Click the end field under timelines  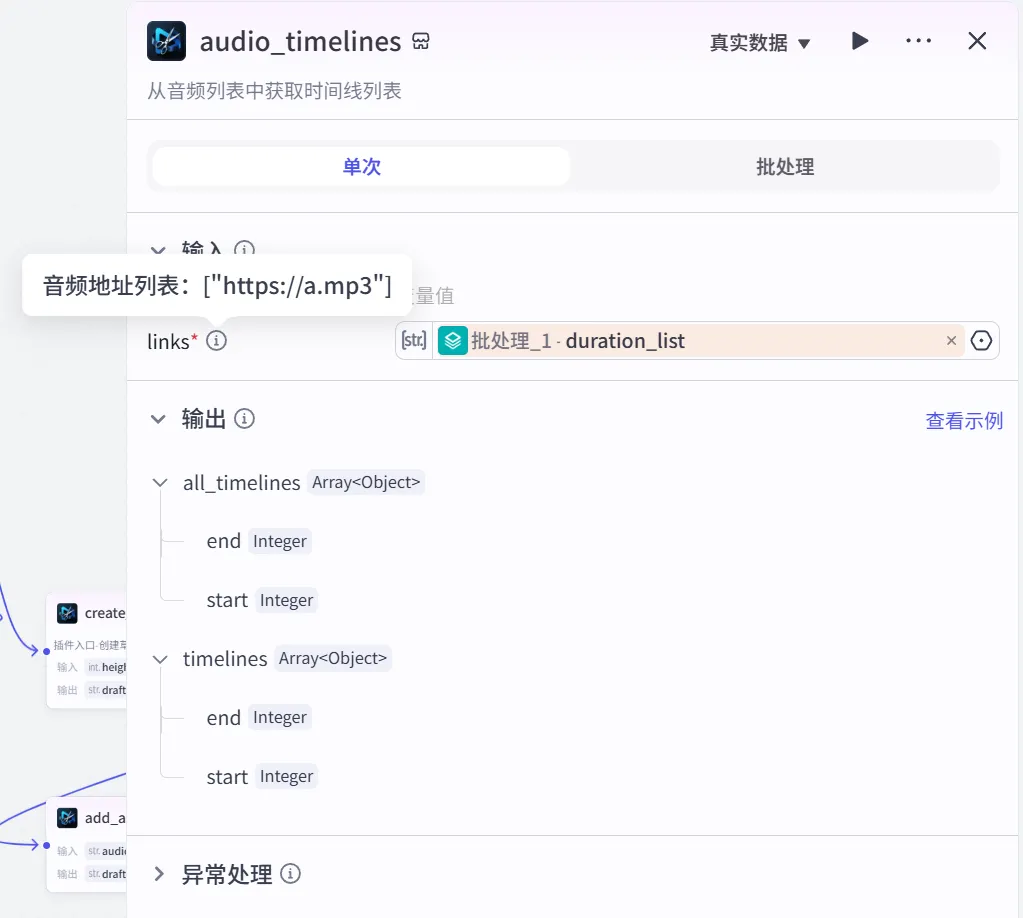(x=224, y=718)
